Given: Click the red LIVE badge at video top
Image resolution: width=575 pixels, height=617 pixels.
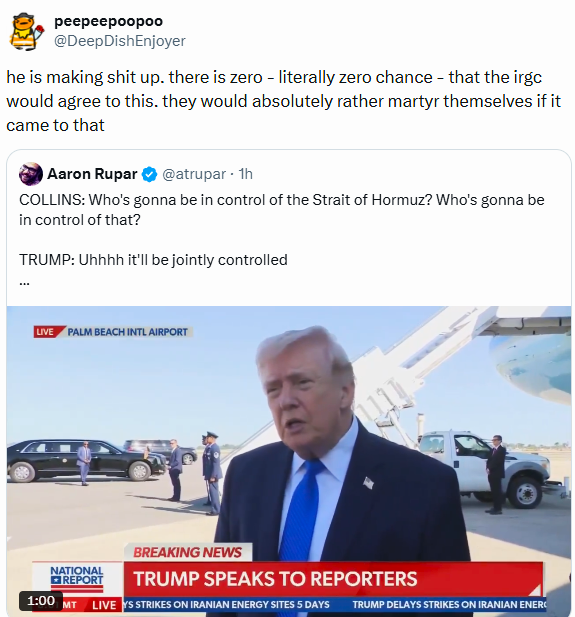Looking at the screenshot, I should (46, 332).
